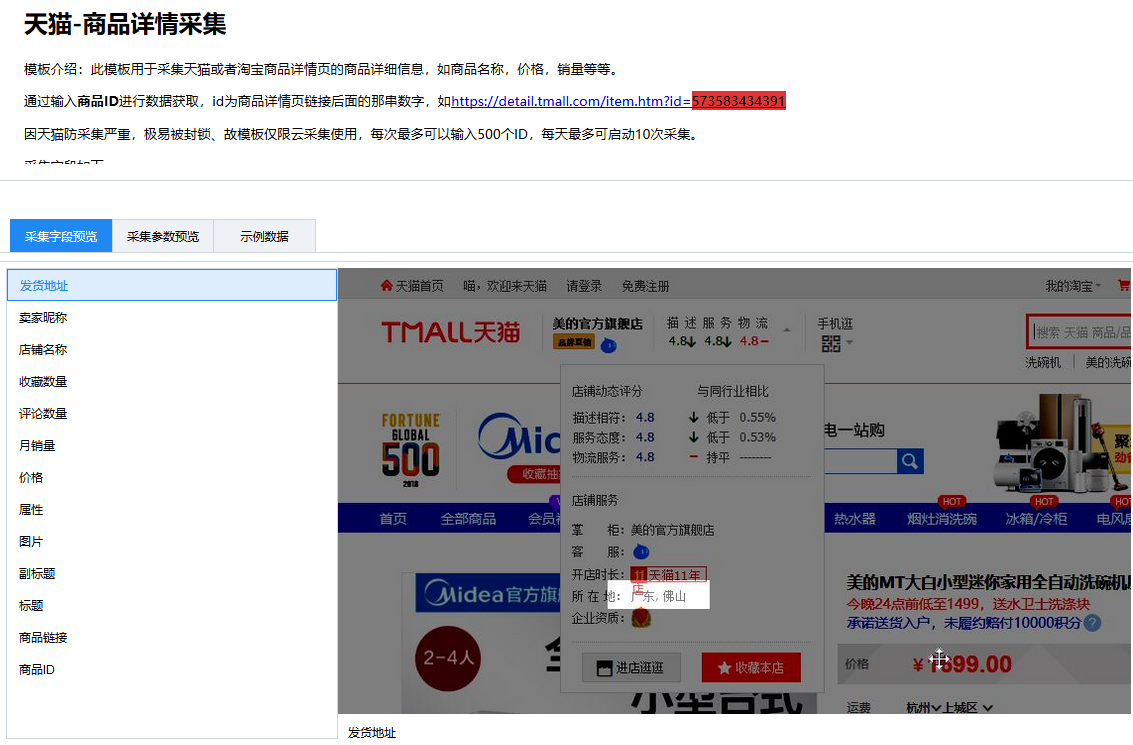Click the 美的官方旗舰店 store name
The height and width of the screenshot is (745, 1133).
coord(598,324)
